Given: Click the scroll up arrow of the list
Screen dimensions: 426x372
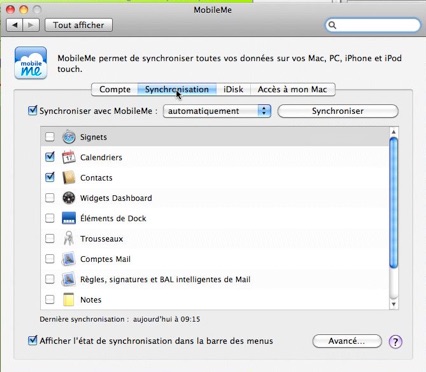Looking at the screenshot, I should [x=394, y=132].
